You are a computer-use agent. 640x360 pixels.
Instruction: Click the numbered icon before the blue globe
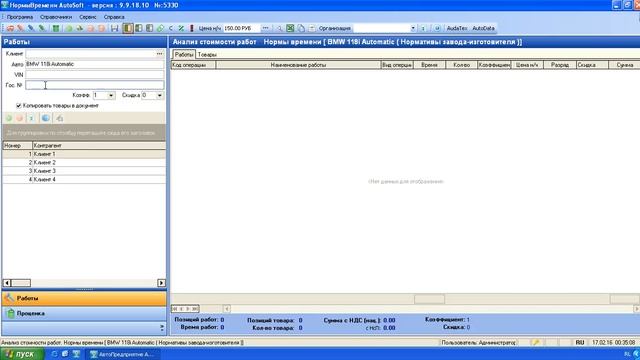31,118
